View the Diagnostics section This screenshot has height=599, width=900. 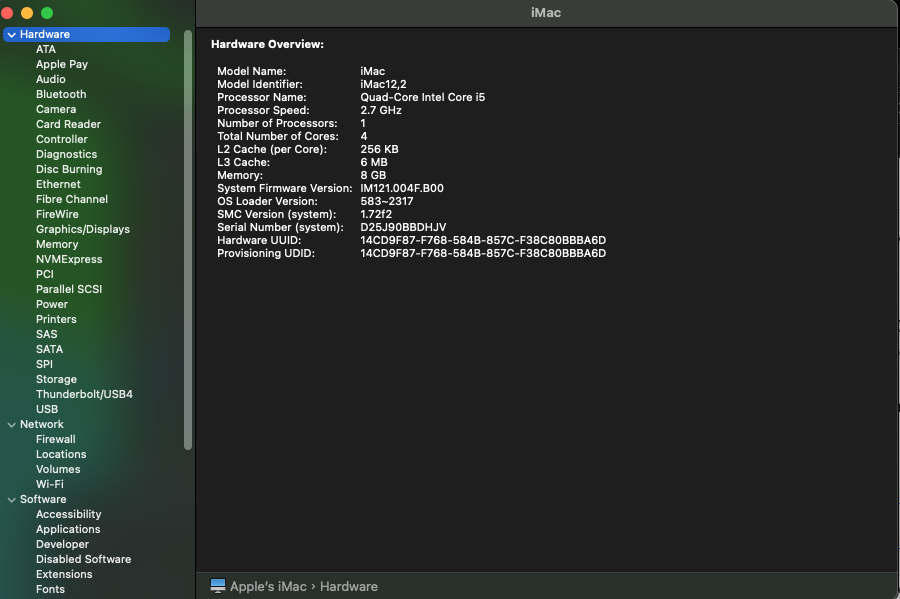[x=66, y=154]
